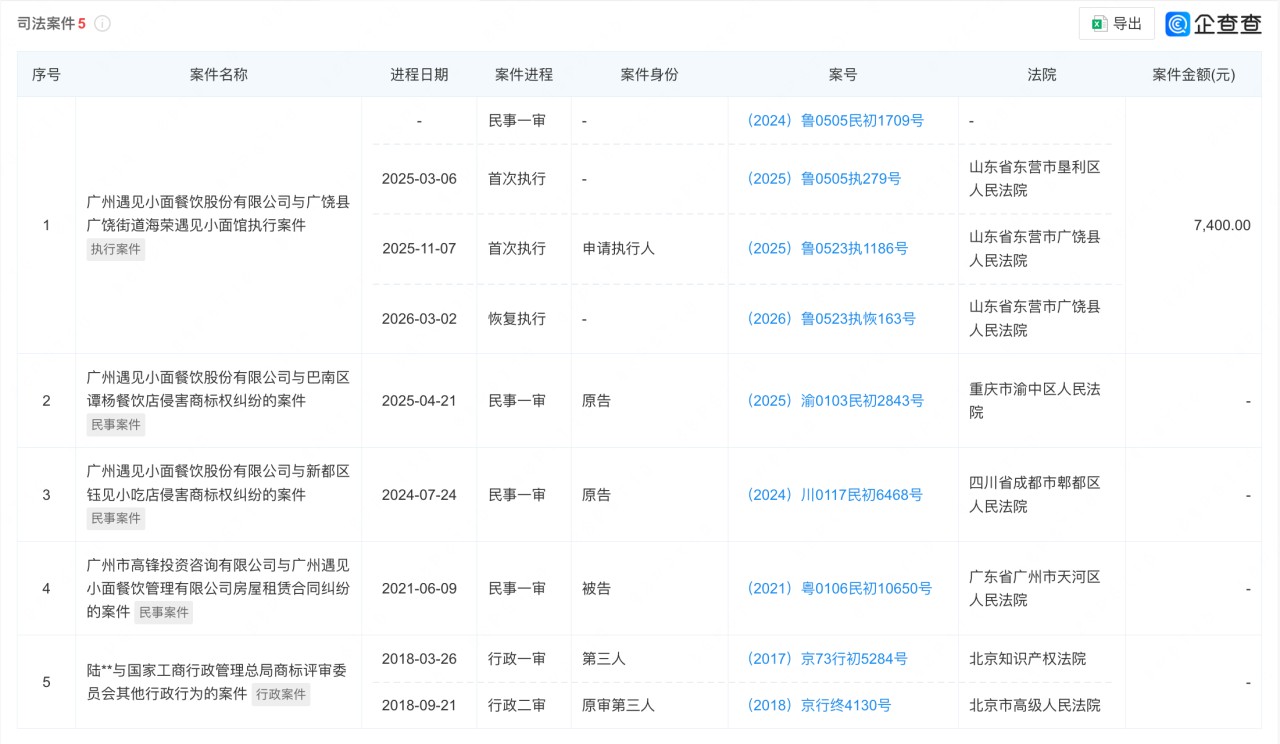Click the 原审第三人 identity cell

click(x=618, y=705)
